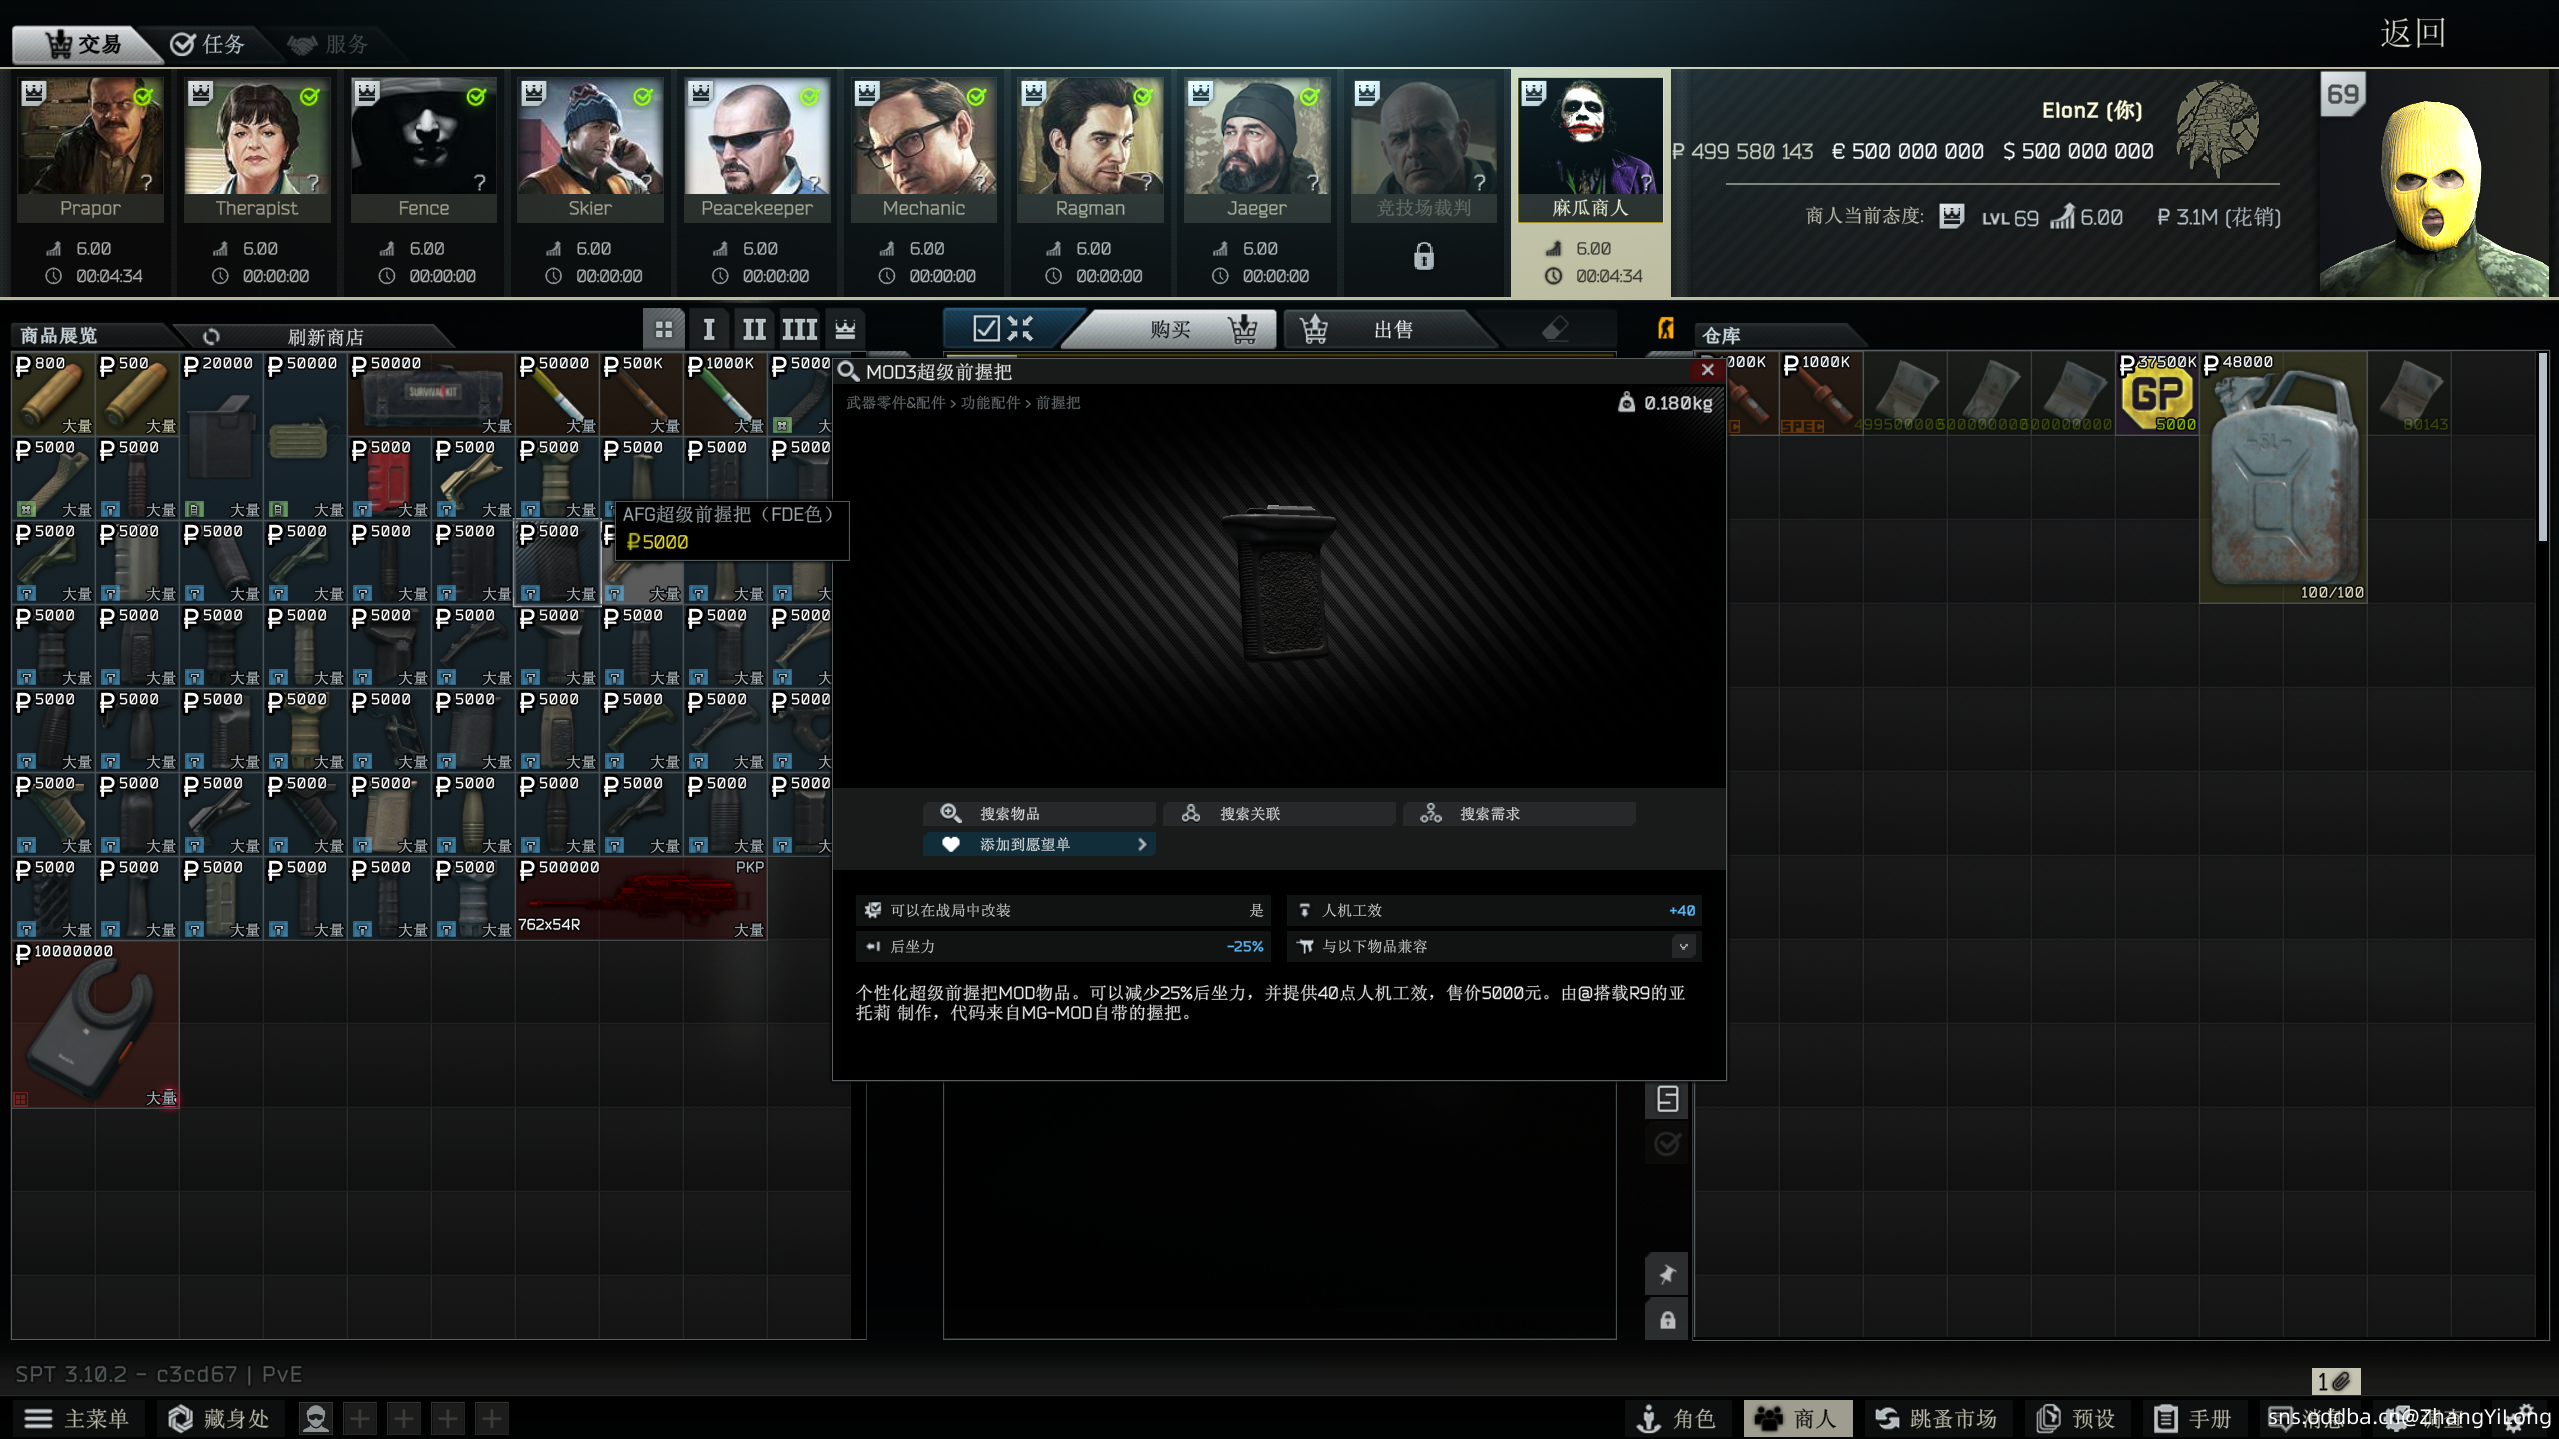Switch to the 交易 tab

coord(85,44)
